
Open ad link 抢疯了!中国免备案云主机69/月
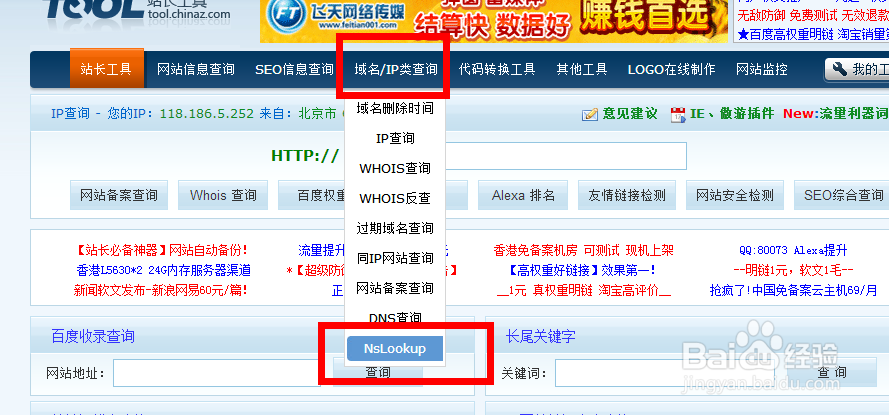click(x=793, y=291)
